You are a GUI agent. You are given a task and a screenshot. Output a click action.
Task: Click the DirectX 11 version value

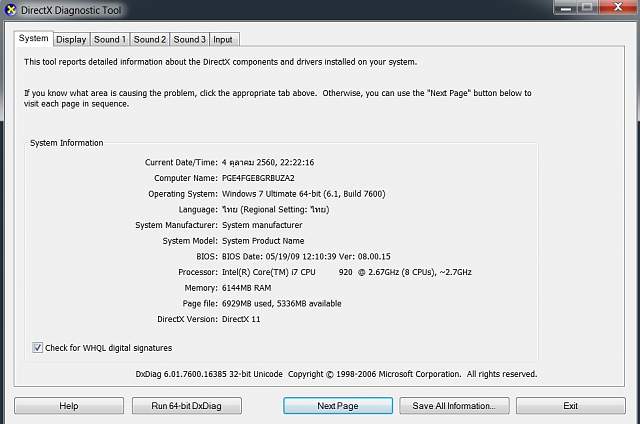point(241,319)
